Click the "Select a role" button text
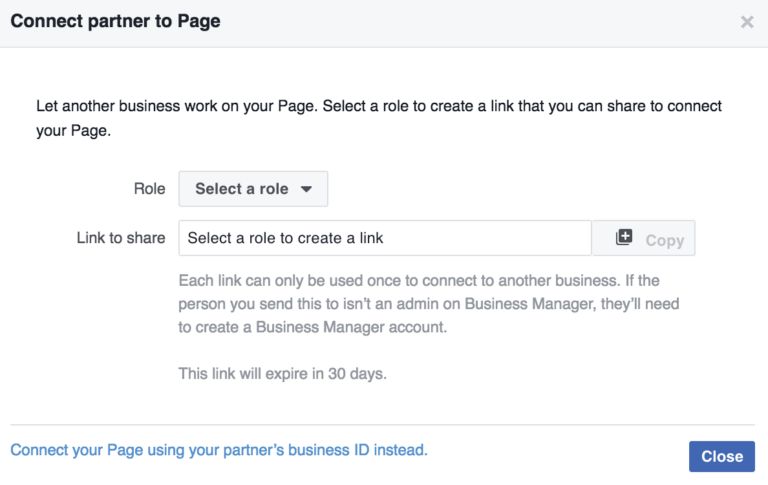Image resolution: width=768 pixels, height=485 pixels. click(241, 189)
